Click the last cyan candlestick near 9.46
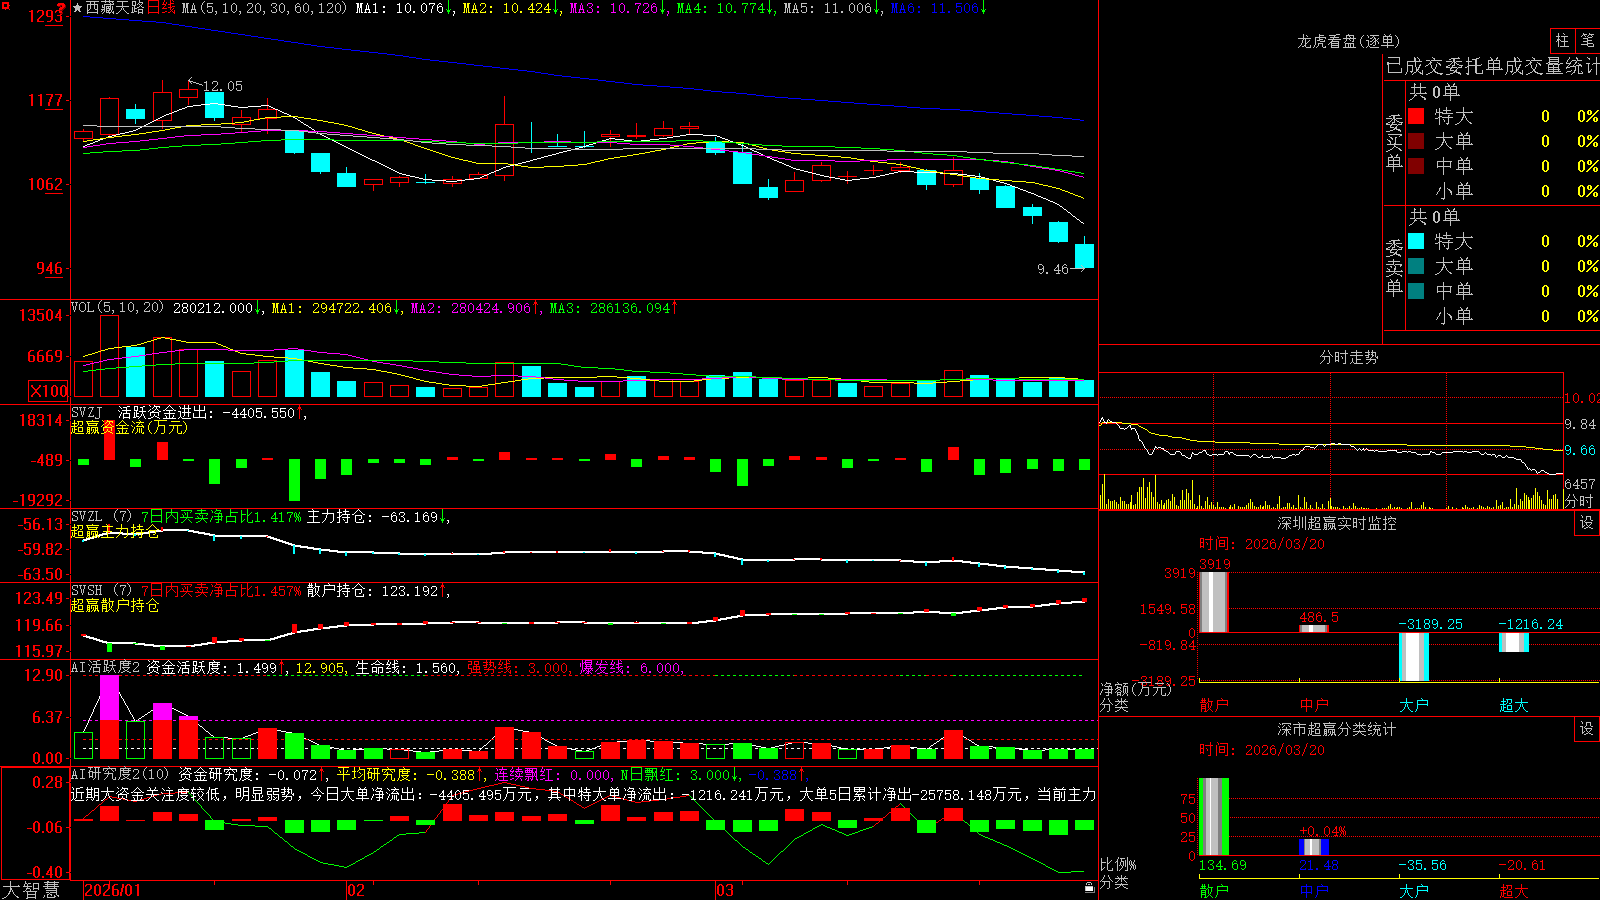The width and height of the screenshot is (1600, 900). point(1084,255)
